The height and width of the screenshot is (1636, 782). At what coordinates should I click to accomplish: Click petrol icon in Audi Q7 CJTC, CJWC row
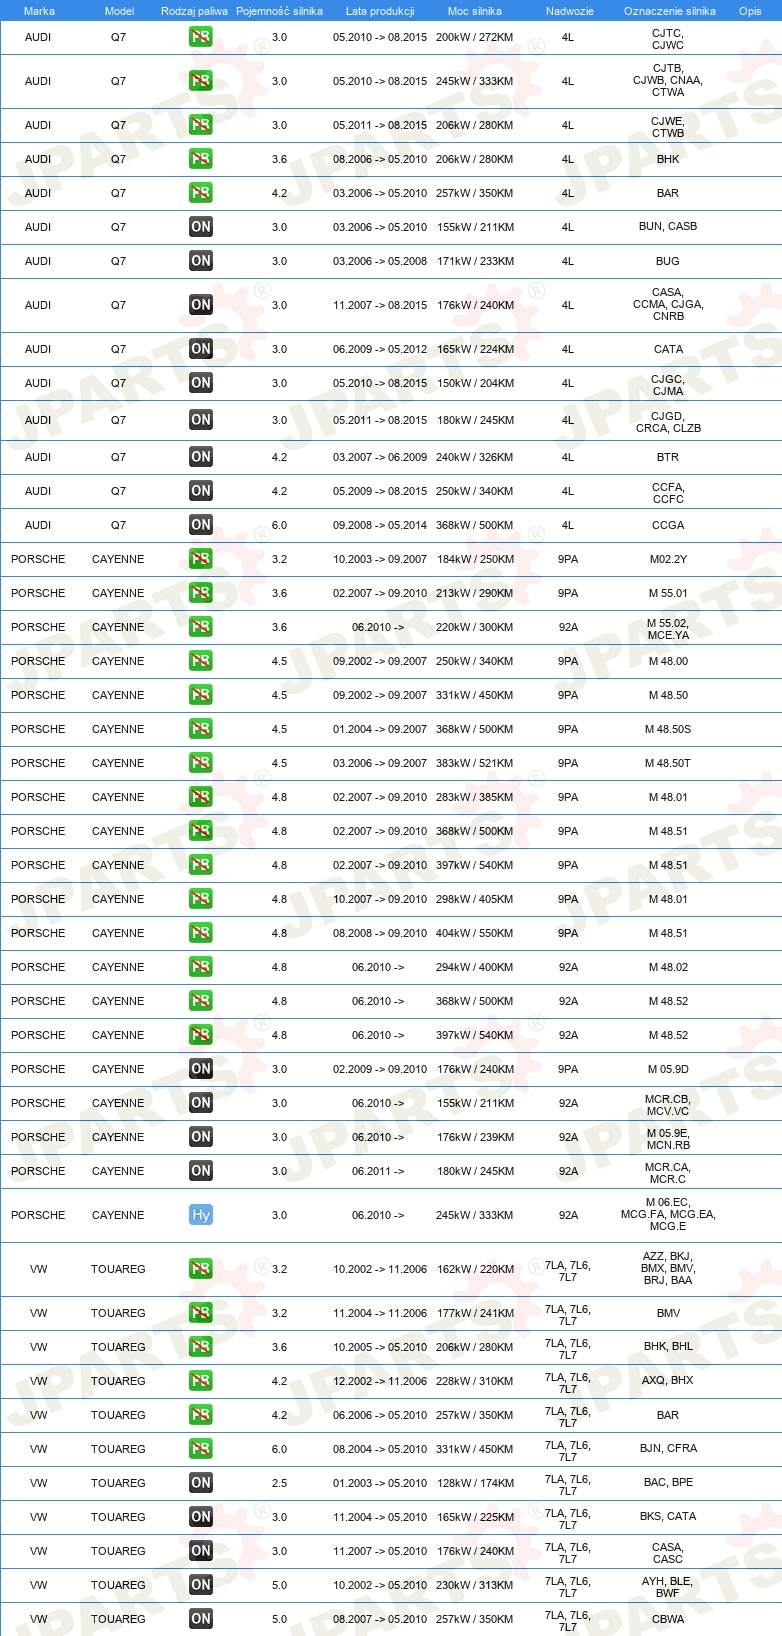pos(201,37)
